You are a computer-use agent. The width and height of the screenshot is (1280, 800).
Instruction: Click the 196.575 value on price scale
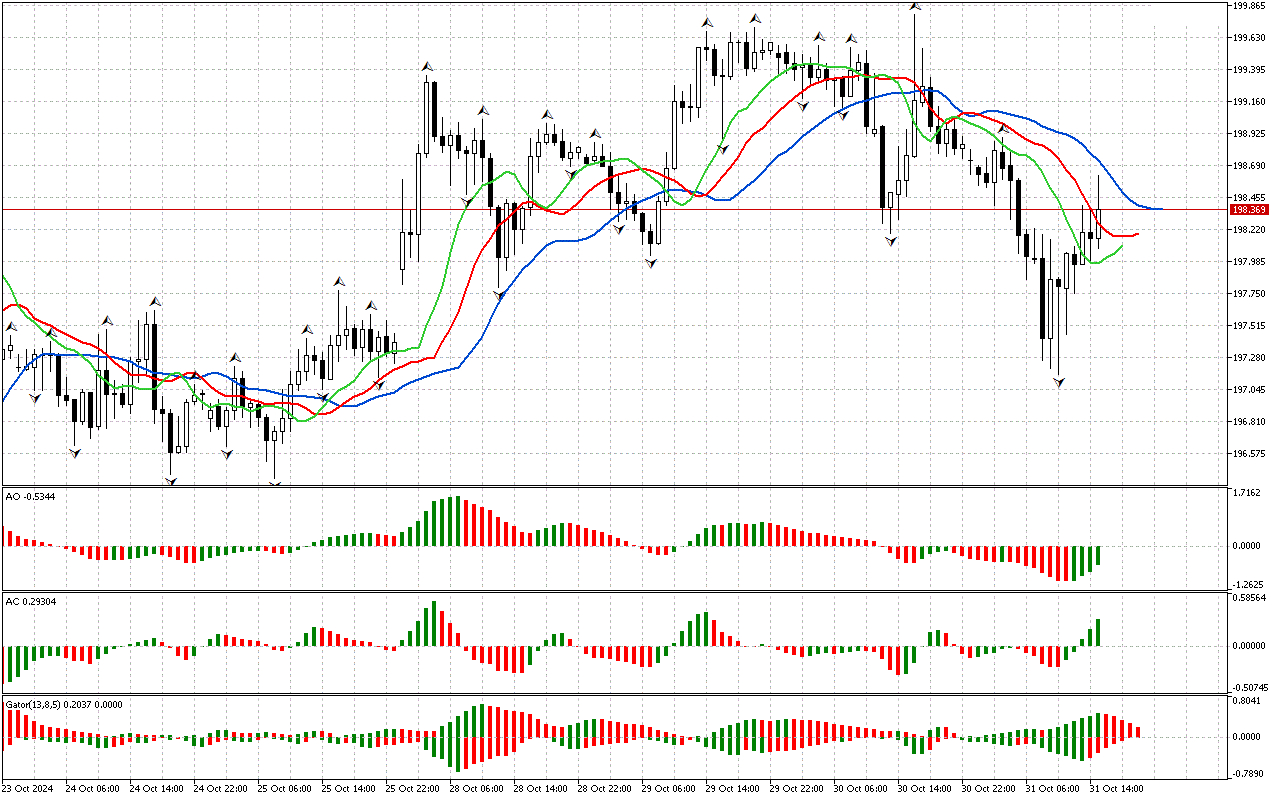coord(1250,453)
